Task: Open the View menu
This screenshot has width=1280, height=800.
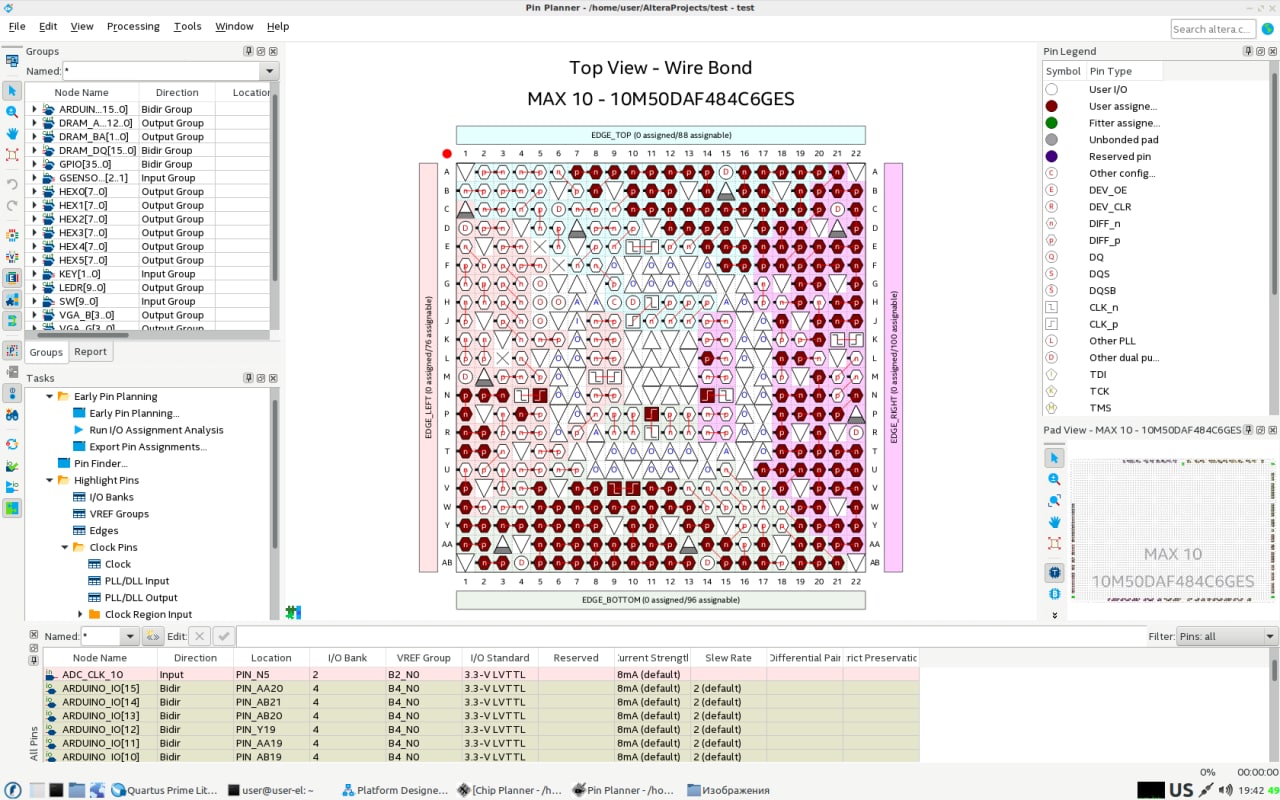Action: point(82,26)
